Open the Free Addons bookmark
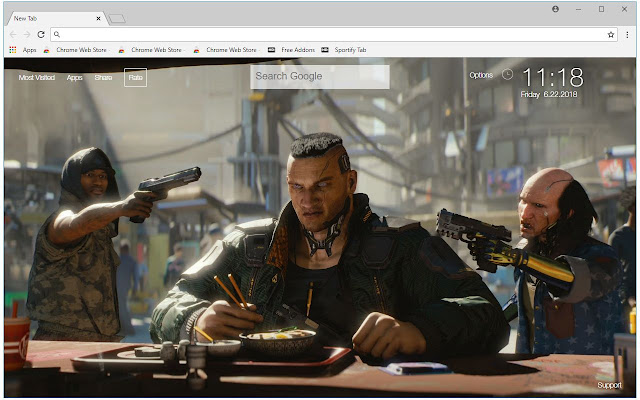This screenshot has height=400, width=640. [291, 50]
